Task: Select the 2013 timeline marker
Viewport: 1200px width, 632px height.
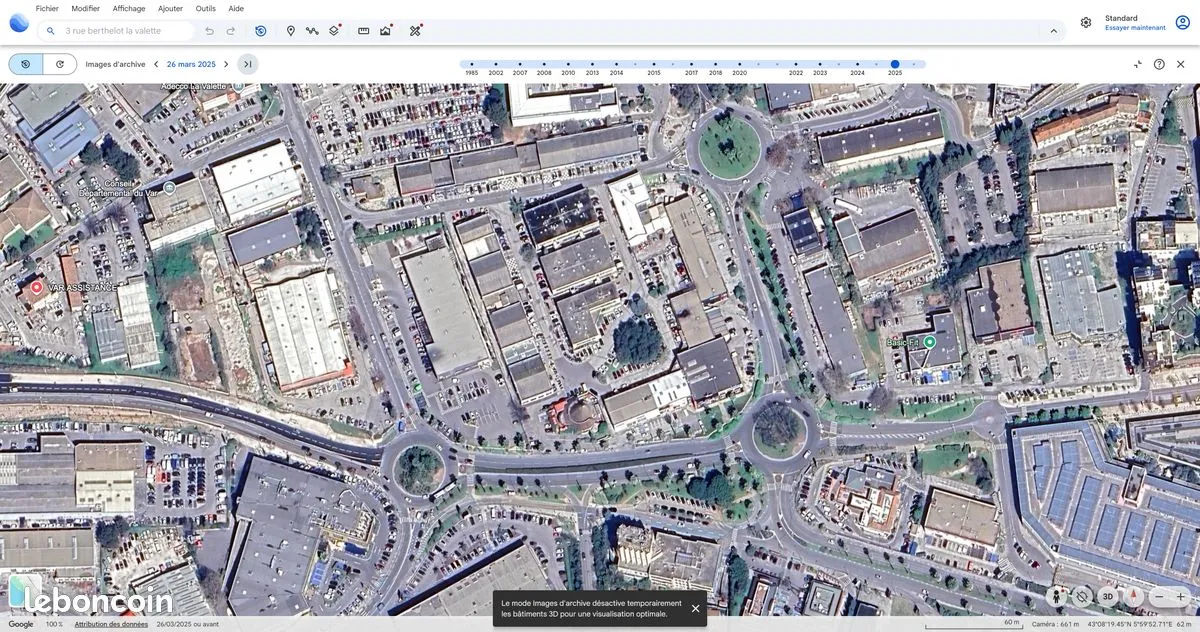Action: 592,64
